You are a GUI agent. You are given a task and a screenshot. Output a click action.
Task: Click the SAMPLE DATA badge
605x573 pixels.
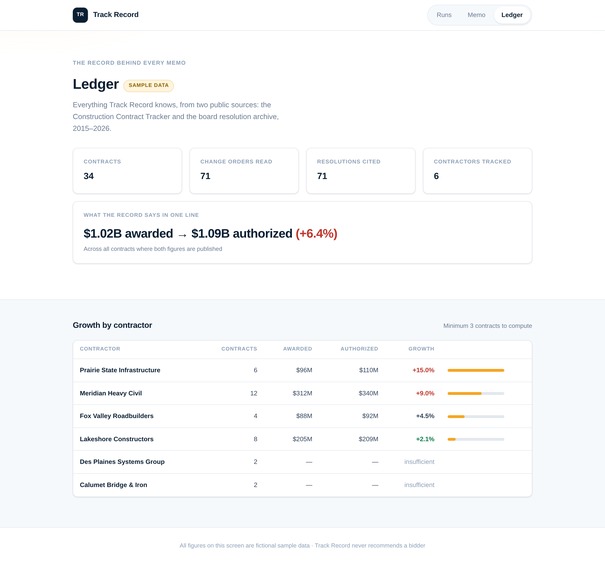coord(149,85)
